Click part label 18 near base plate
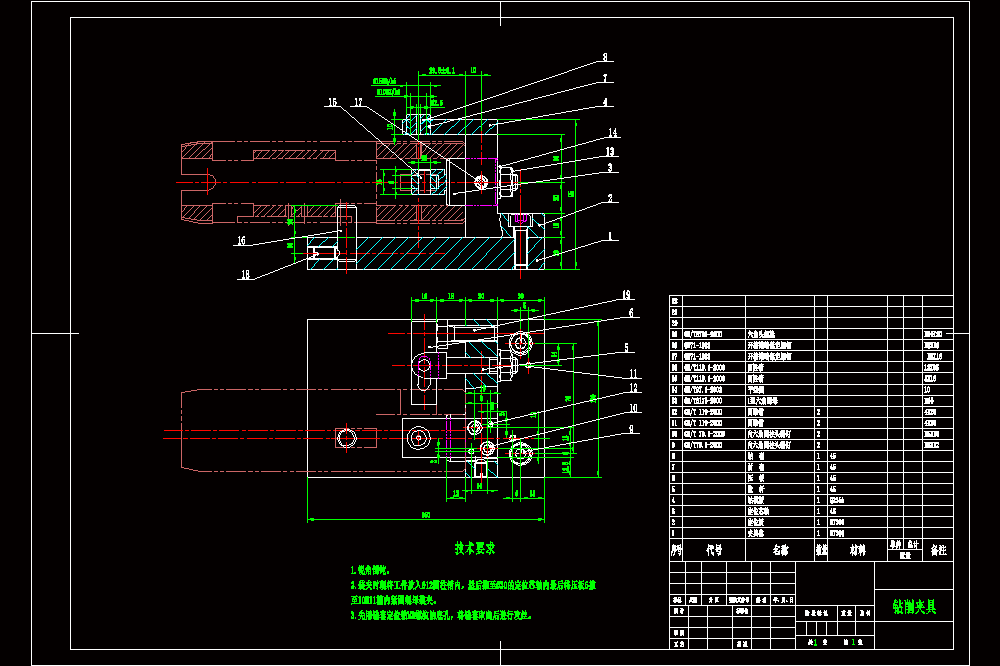This screenshot has height=666, width=1000. pos(245,275)
